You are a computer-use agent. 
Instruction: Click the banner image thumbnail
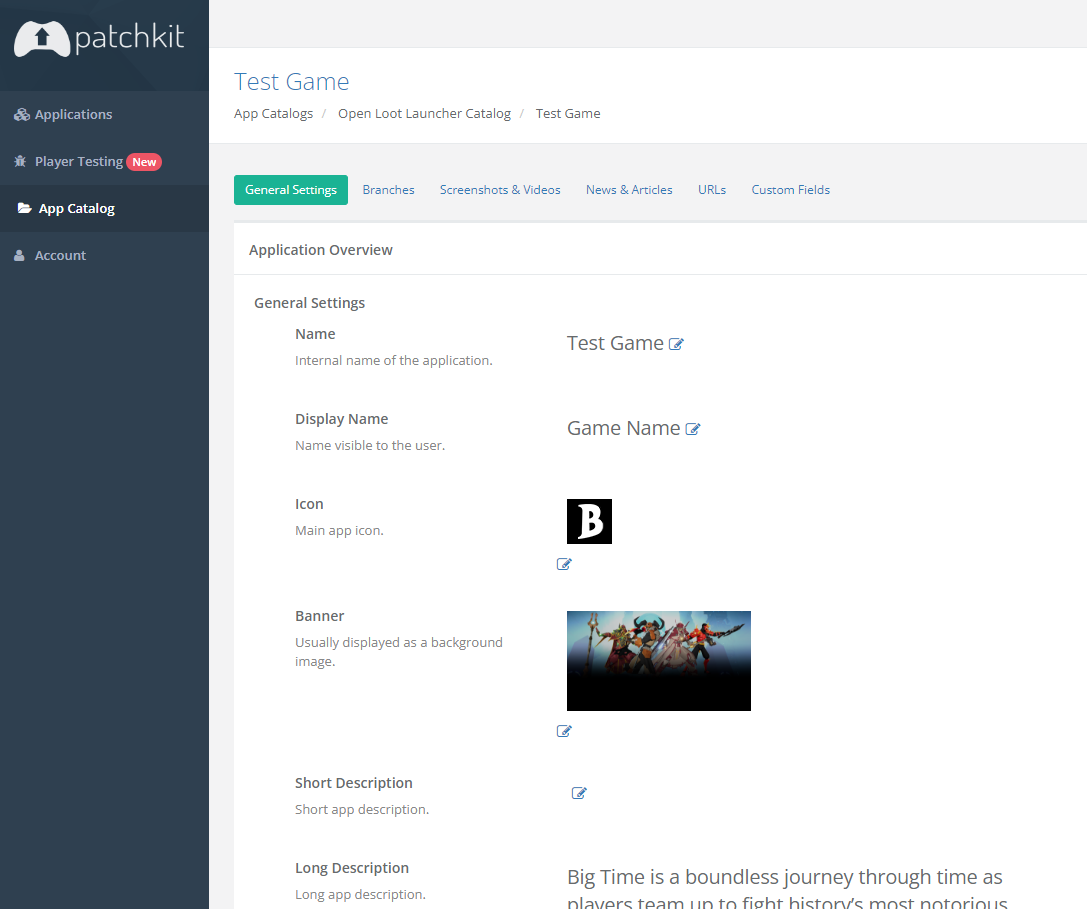tap(658, 661)
